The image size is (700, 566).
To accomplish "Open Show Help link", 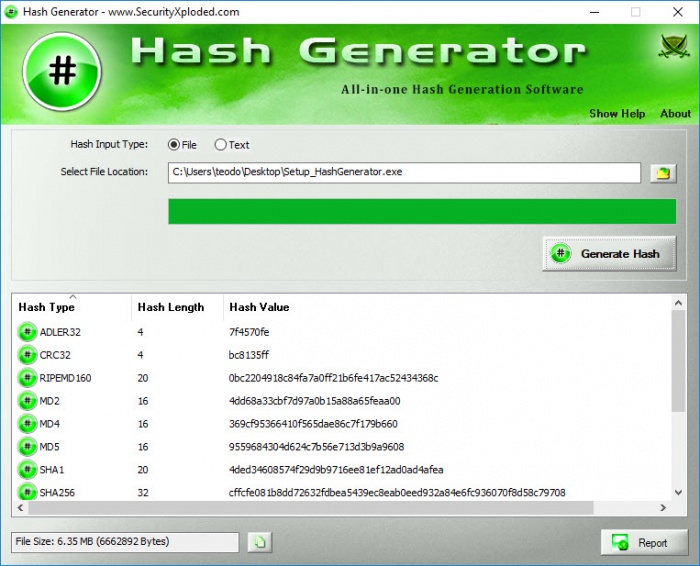I will pos(617,114).
